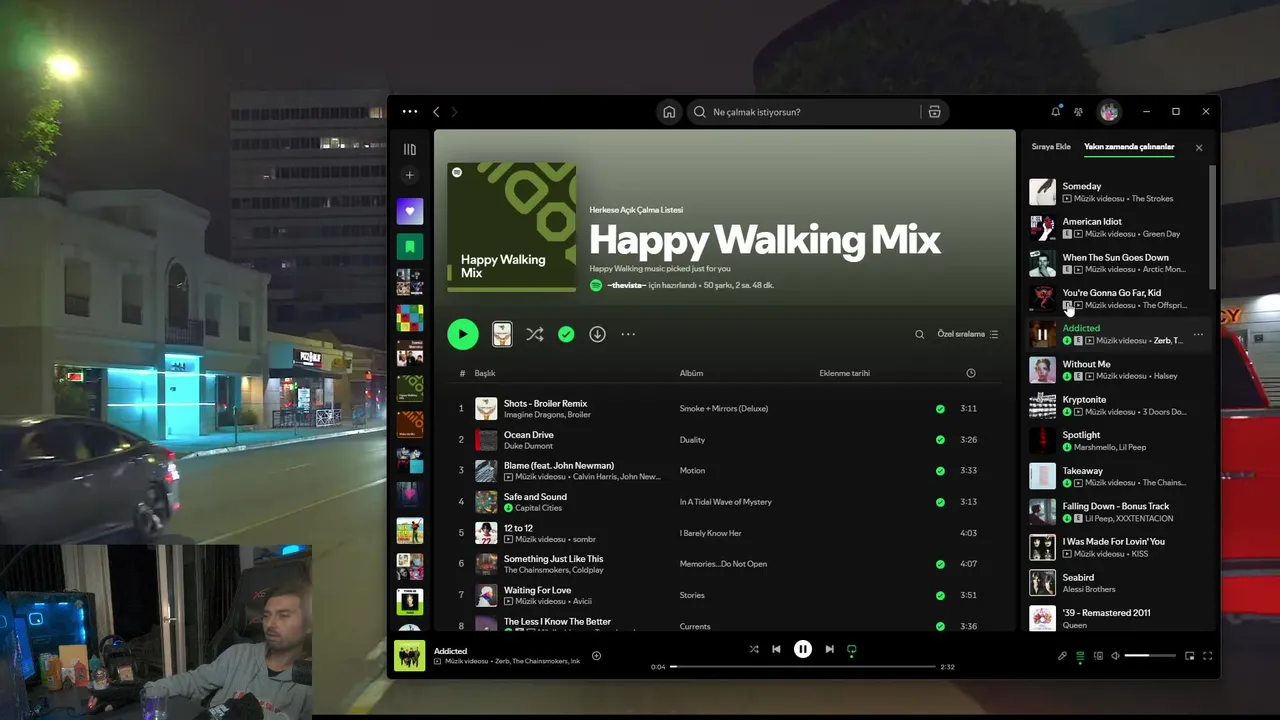The image size is (1280, 720).
Task: Open Your Library in the left sidebar
Action: 409,149
